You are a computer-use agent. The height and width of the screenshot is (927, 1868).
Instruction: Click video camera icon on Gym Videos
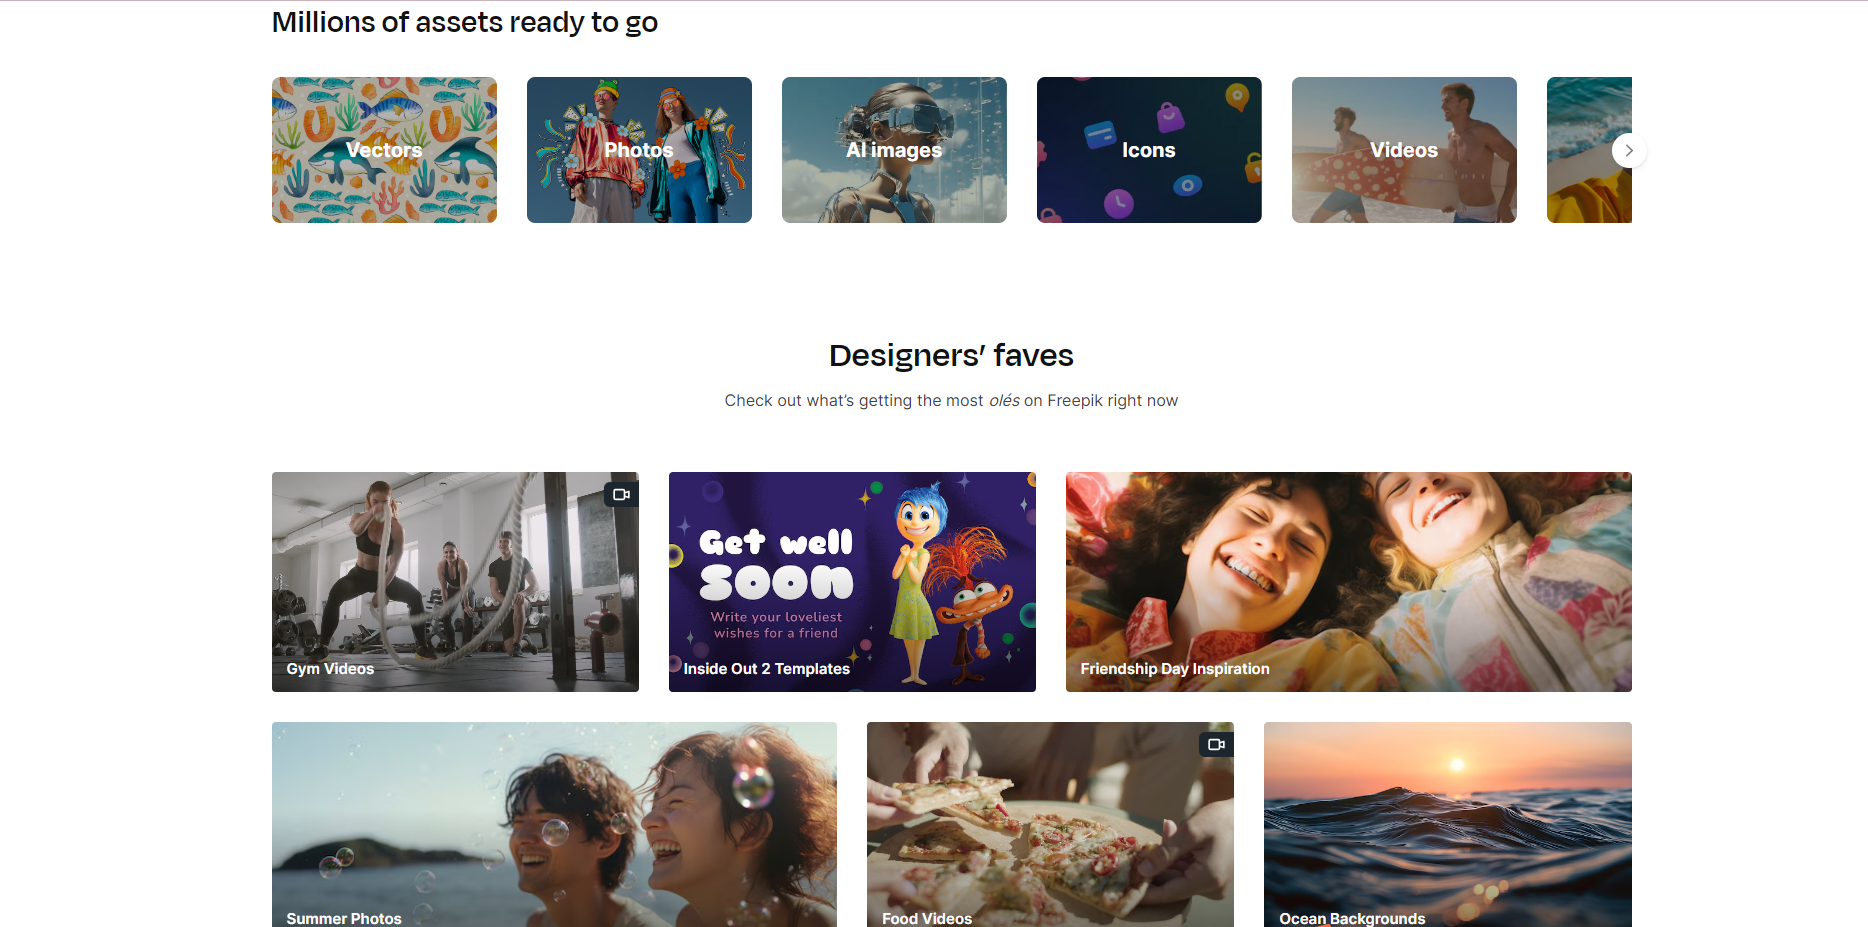[x=621, y=494]
